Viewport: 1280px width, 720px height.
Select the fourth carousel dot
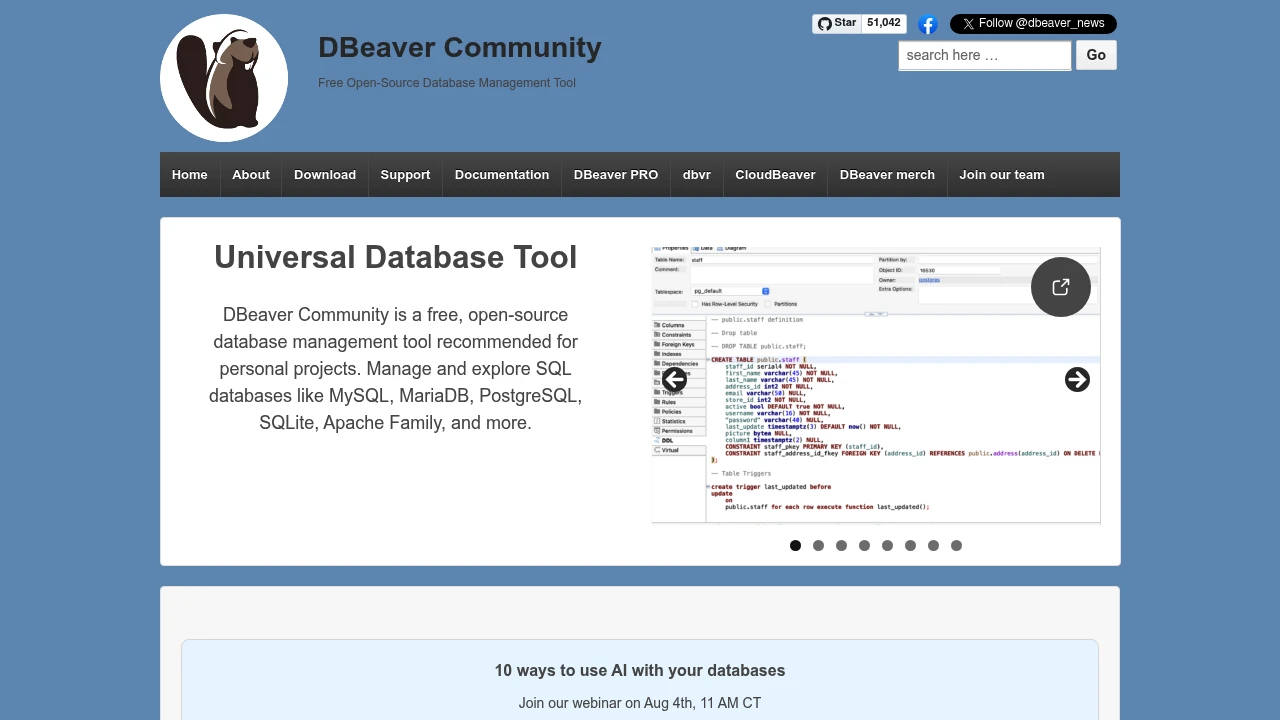(x=864, y=546)
